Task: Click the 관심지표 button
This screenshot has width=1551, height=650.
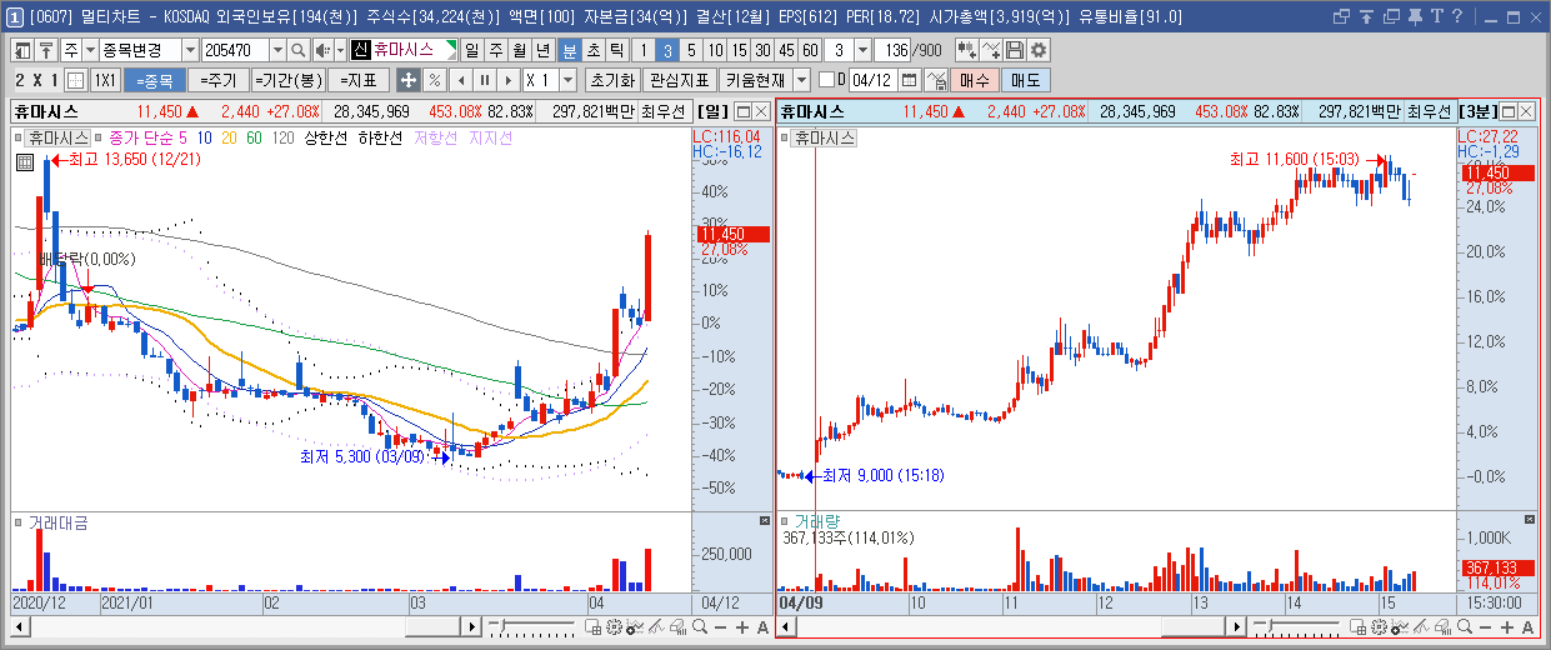Action: click(x=680, y=80)
